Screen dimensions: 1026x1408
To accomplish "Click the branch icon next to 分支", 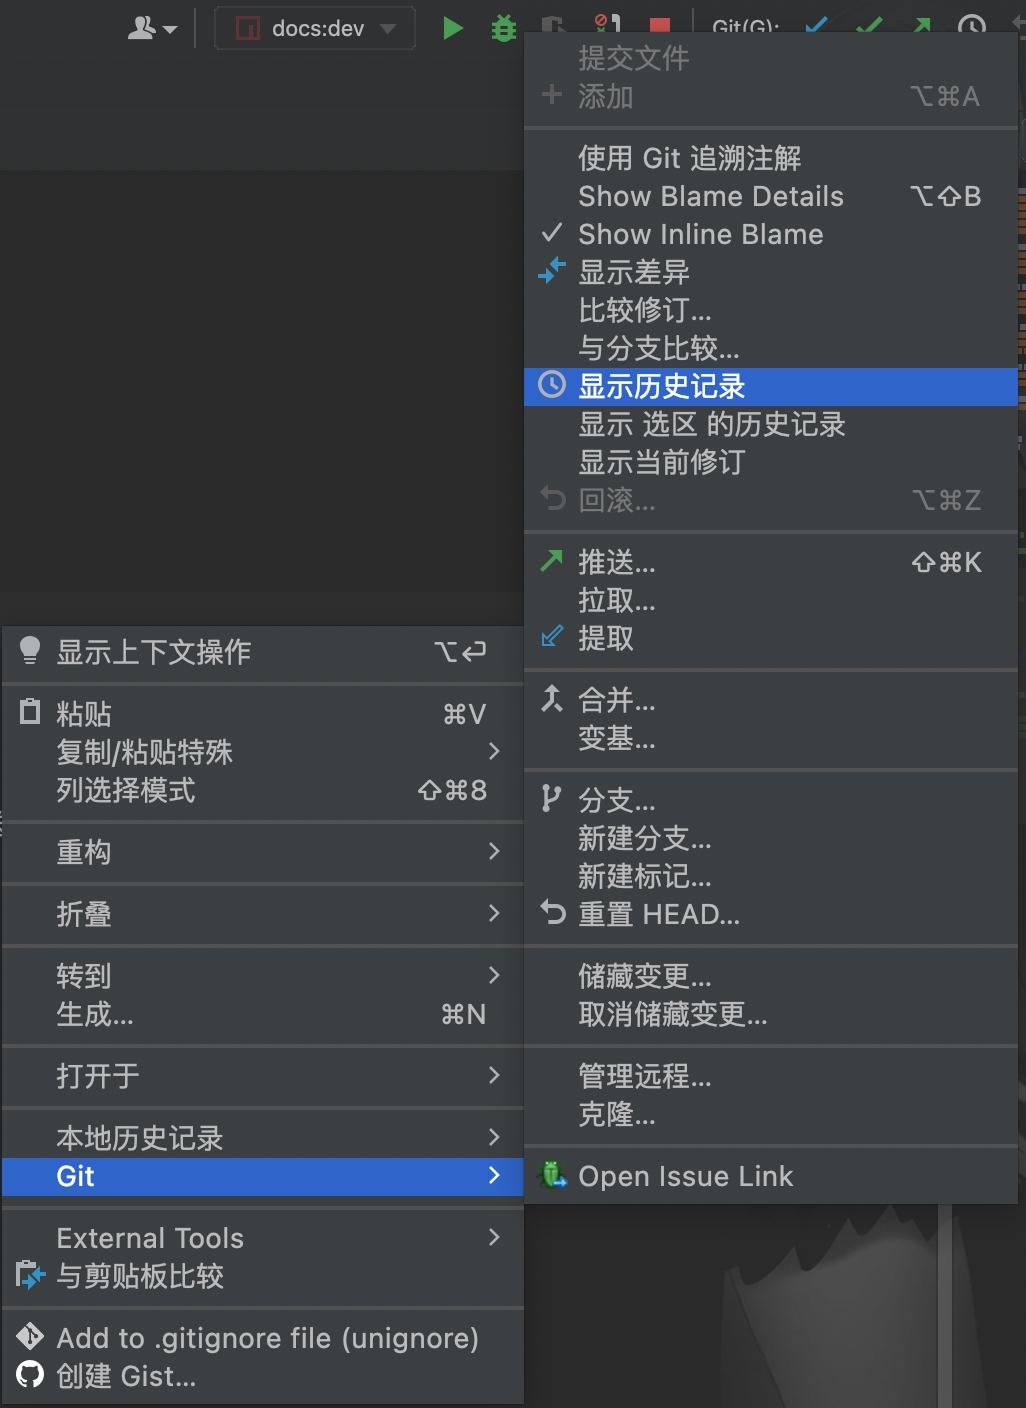I will pyautogui.click(x=550, y=799).
